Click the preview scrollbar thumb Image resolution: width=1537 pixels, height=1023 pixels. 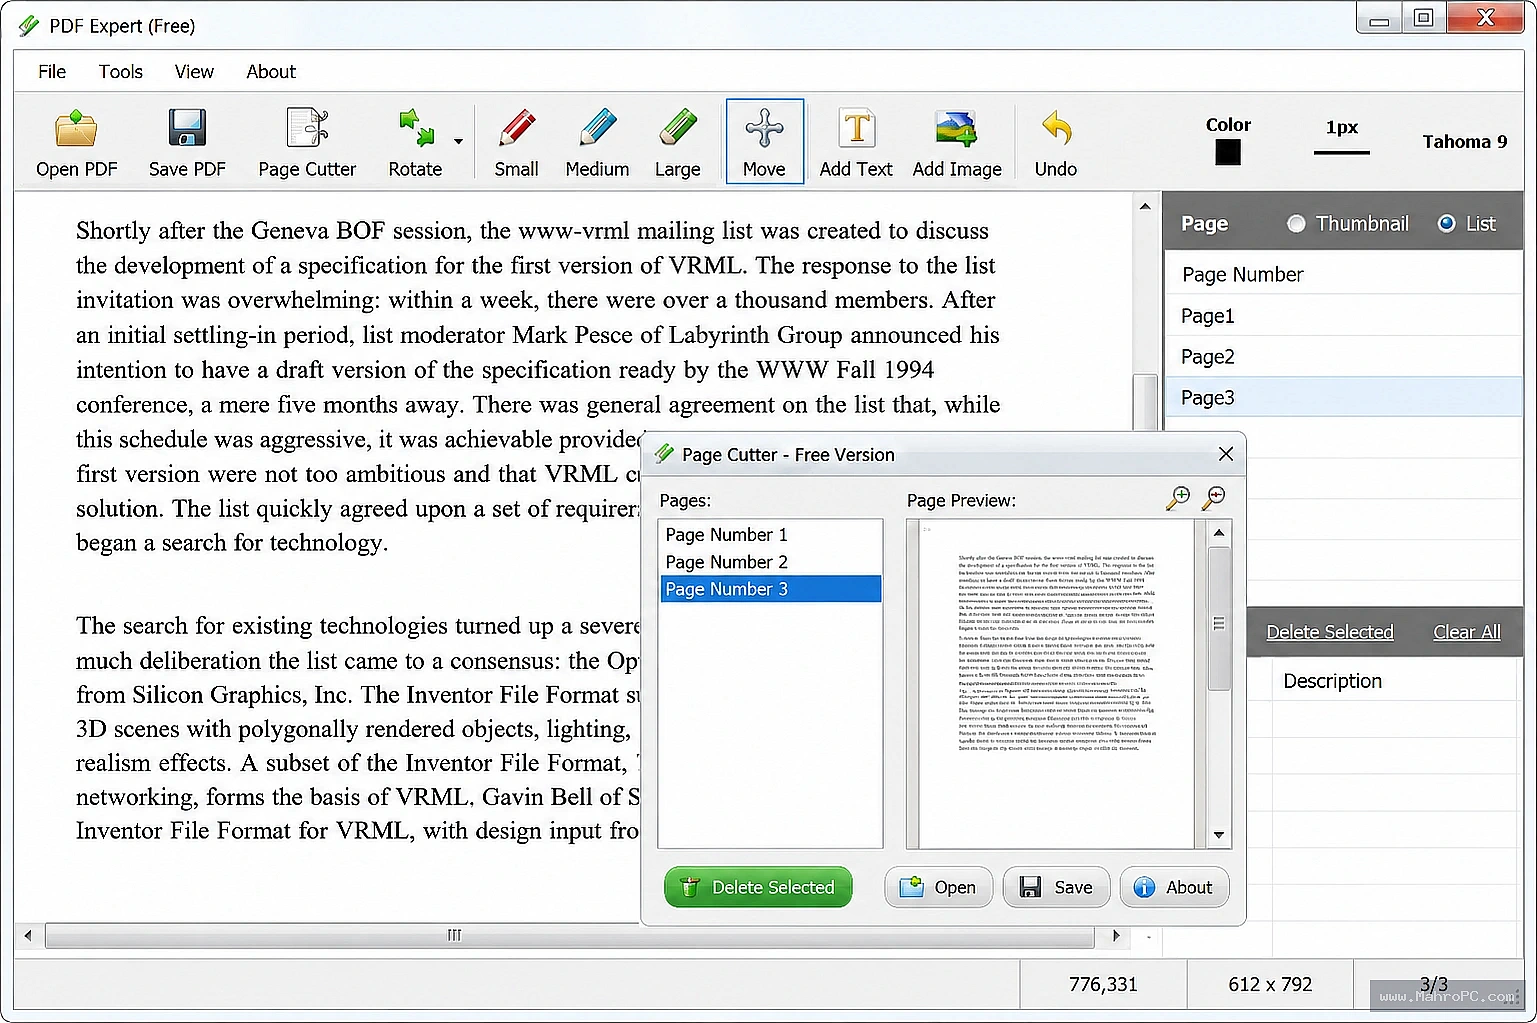click(1219, 620)
